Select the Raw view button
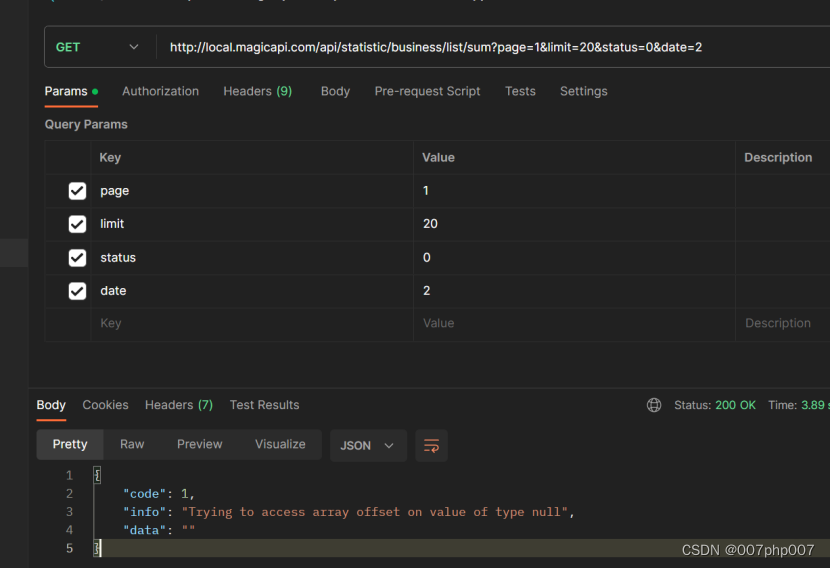The width and height of the screenshot is (830, 568). [132, 445]
